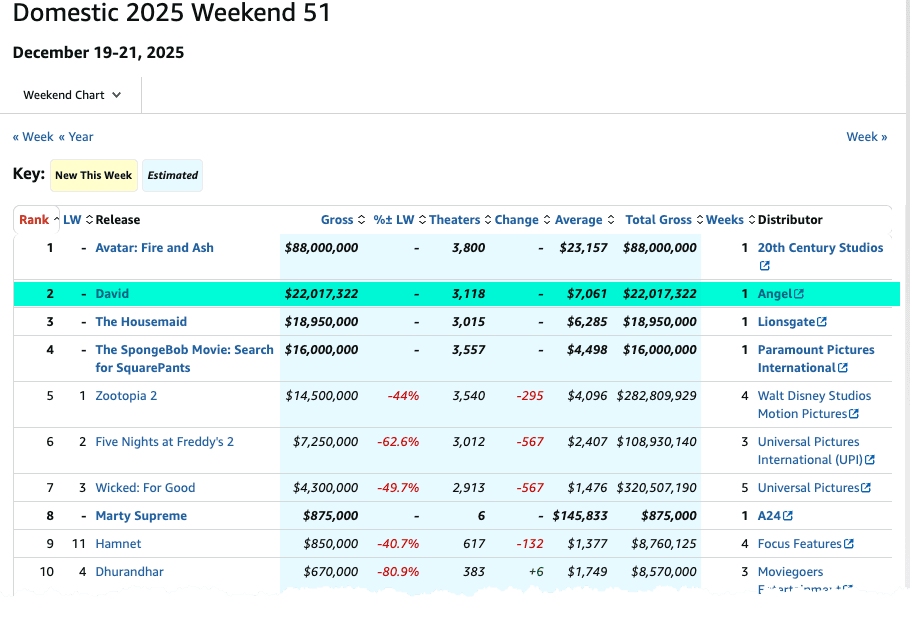Go to previous week link

point(33,137)
